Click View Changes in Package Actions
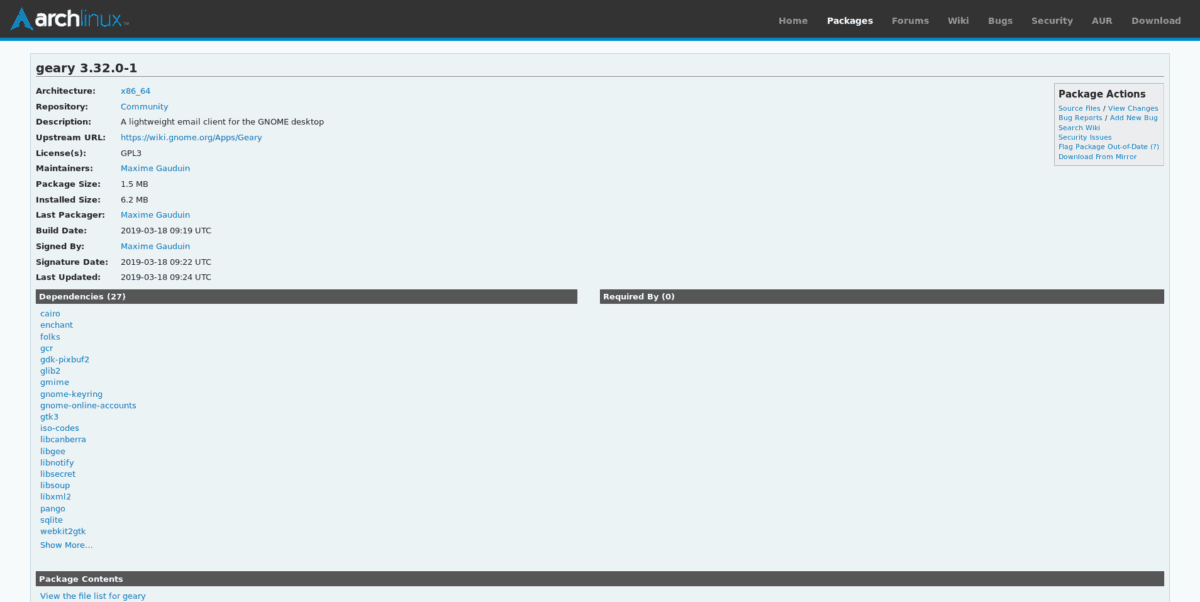Image resolution: width=1200 pixels, height=602 pixels. tap(1132, 108)
